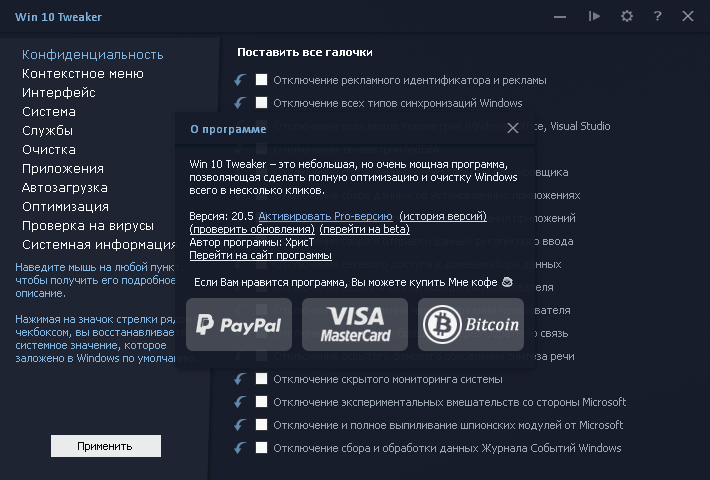This screenshot has width=710, height=480.
Task: Click the Win 10 Tweaker title text
Action: pos(58,17)
